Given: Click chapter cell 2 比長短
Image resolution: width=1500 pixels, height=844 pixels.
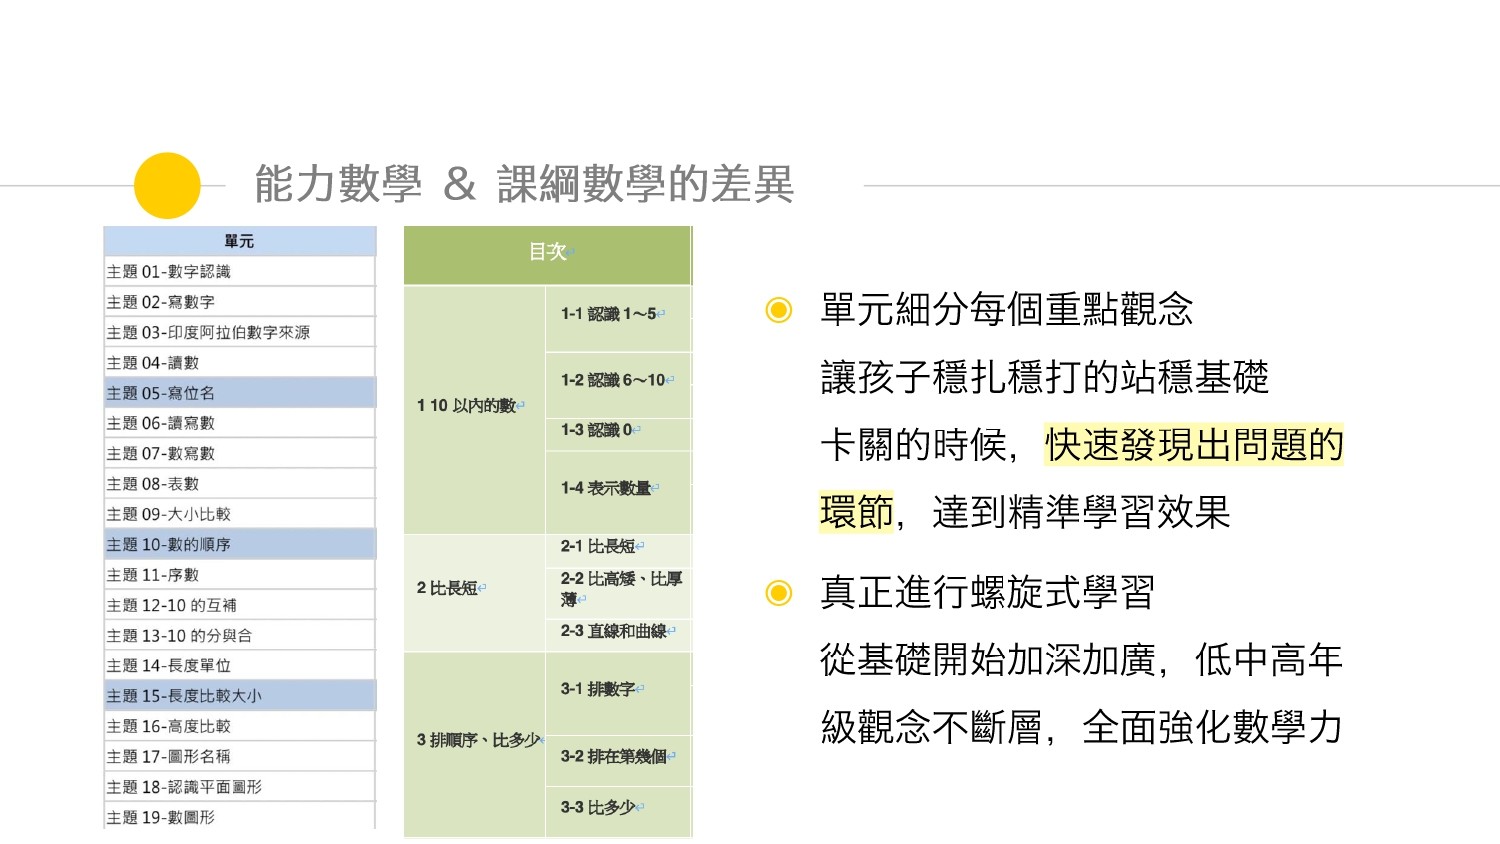Looking at the screenshot, I should click(x=475, y=593).
